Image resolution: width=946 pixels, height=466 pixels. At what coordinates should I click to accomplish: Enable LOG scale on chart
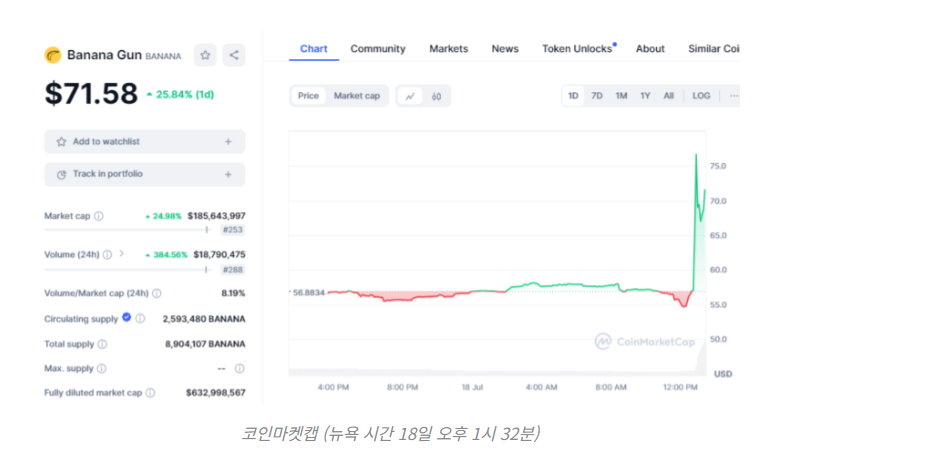[701, 96]
